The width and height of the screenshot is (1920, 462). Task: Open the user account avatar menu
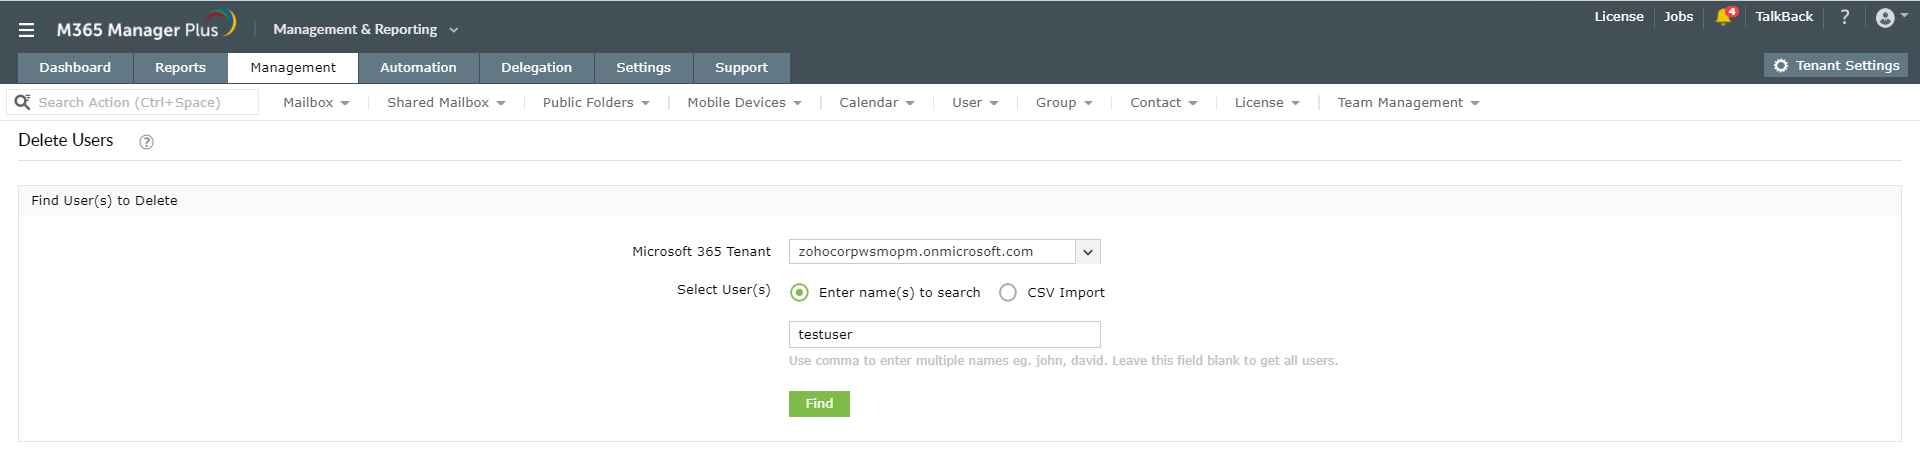(x=1885, y=18)
